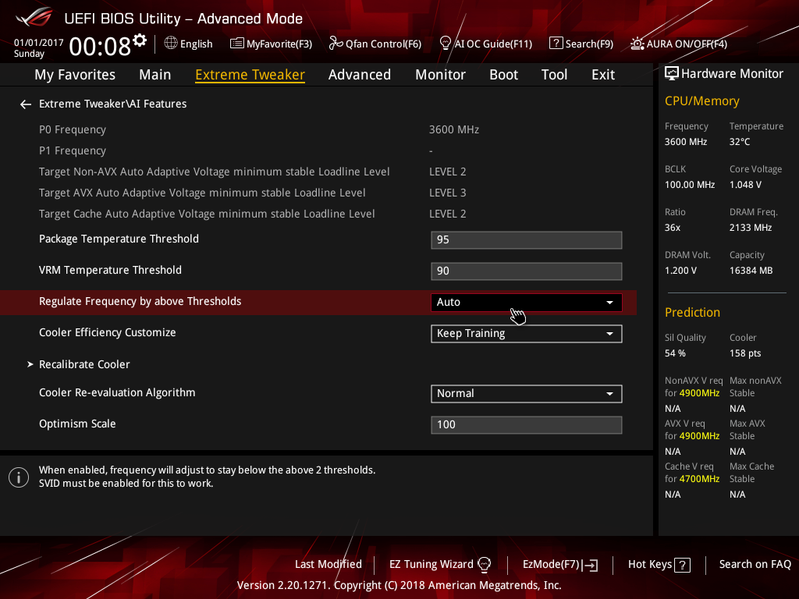The width and height of the screenshot is (799, 599).
Task: Click Target Cache Auto Adaptive Voltage label
Action: coord(207,214)
